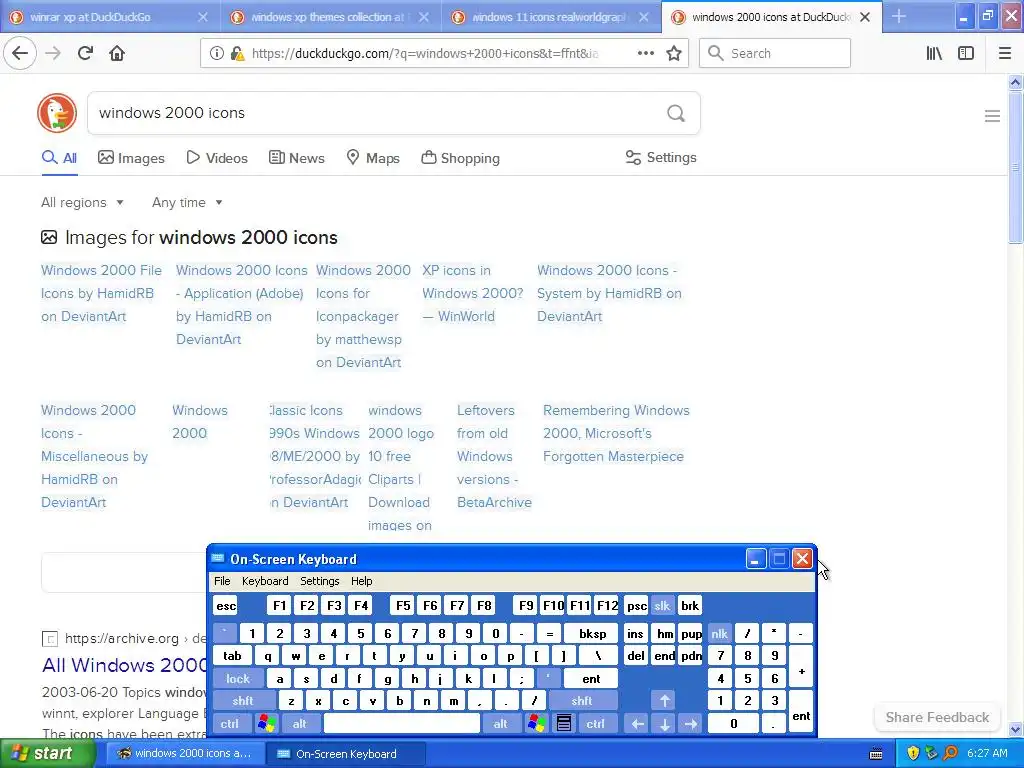Open XP icons in Windows 2000 WinWorld link
The height and width of the screenshot is (768, 1024).
pyautogui.click(x=472, y=293)
